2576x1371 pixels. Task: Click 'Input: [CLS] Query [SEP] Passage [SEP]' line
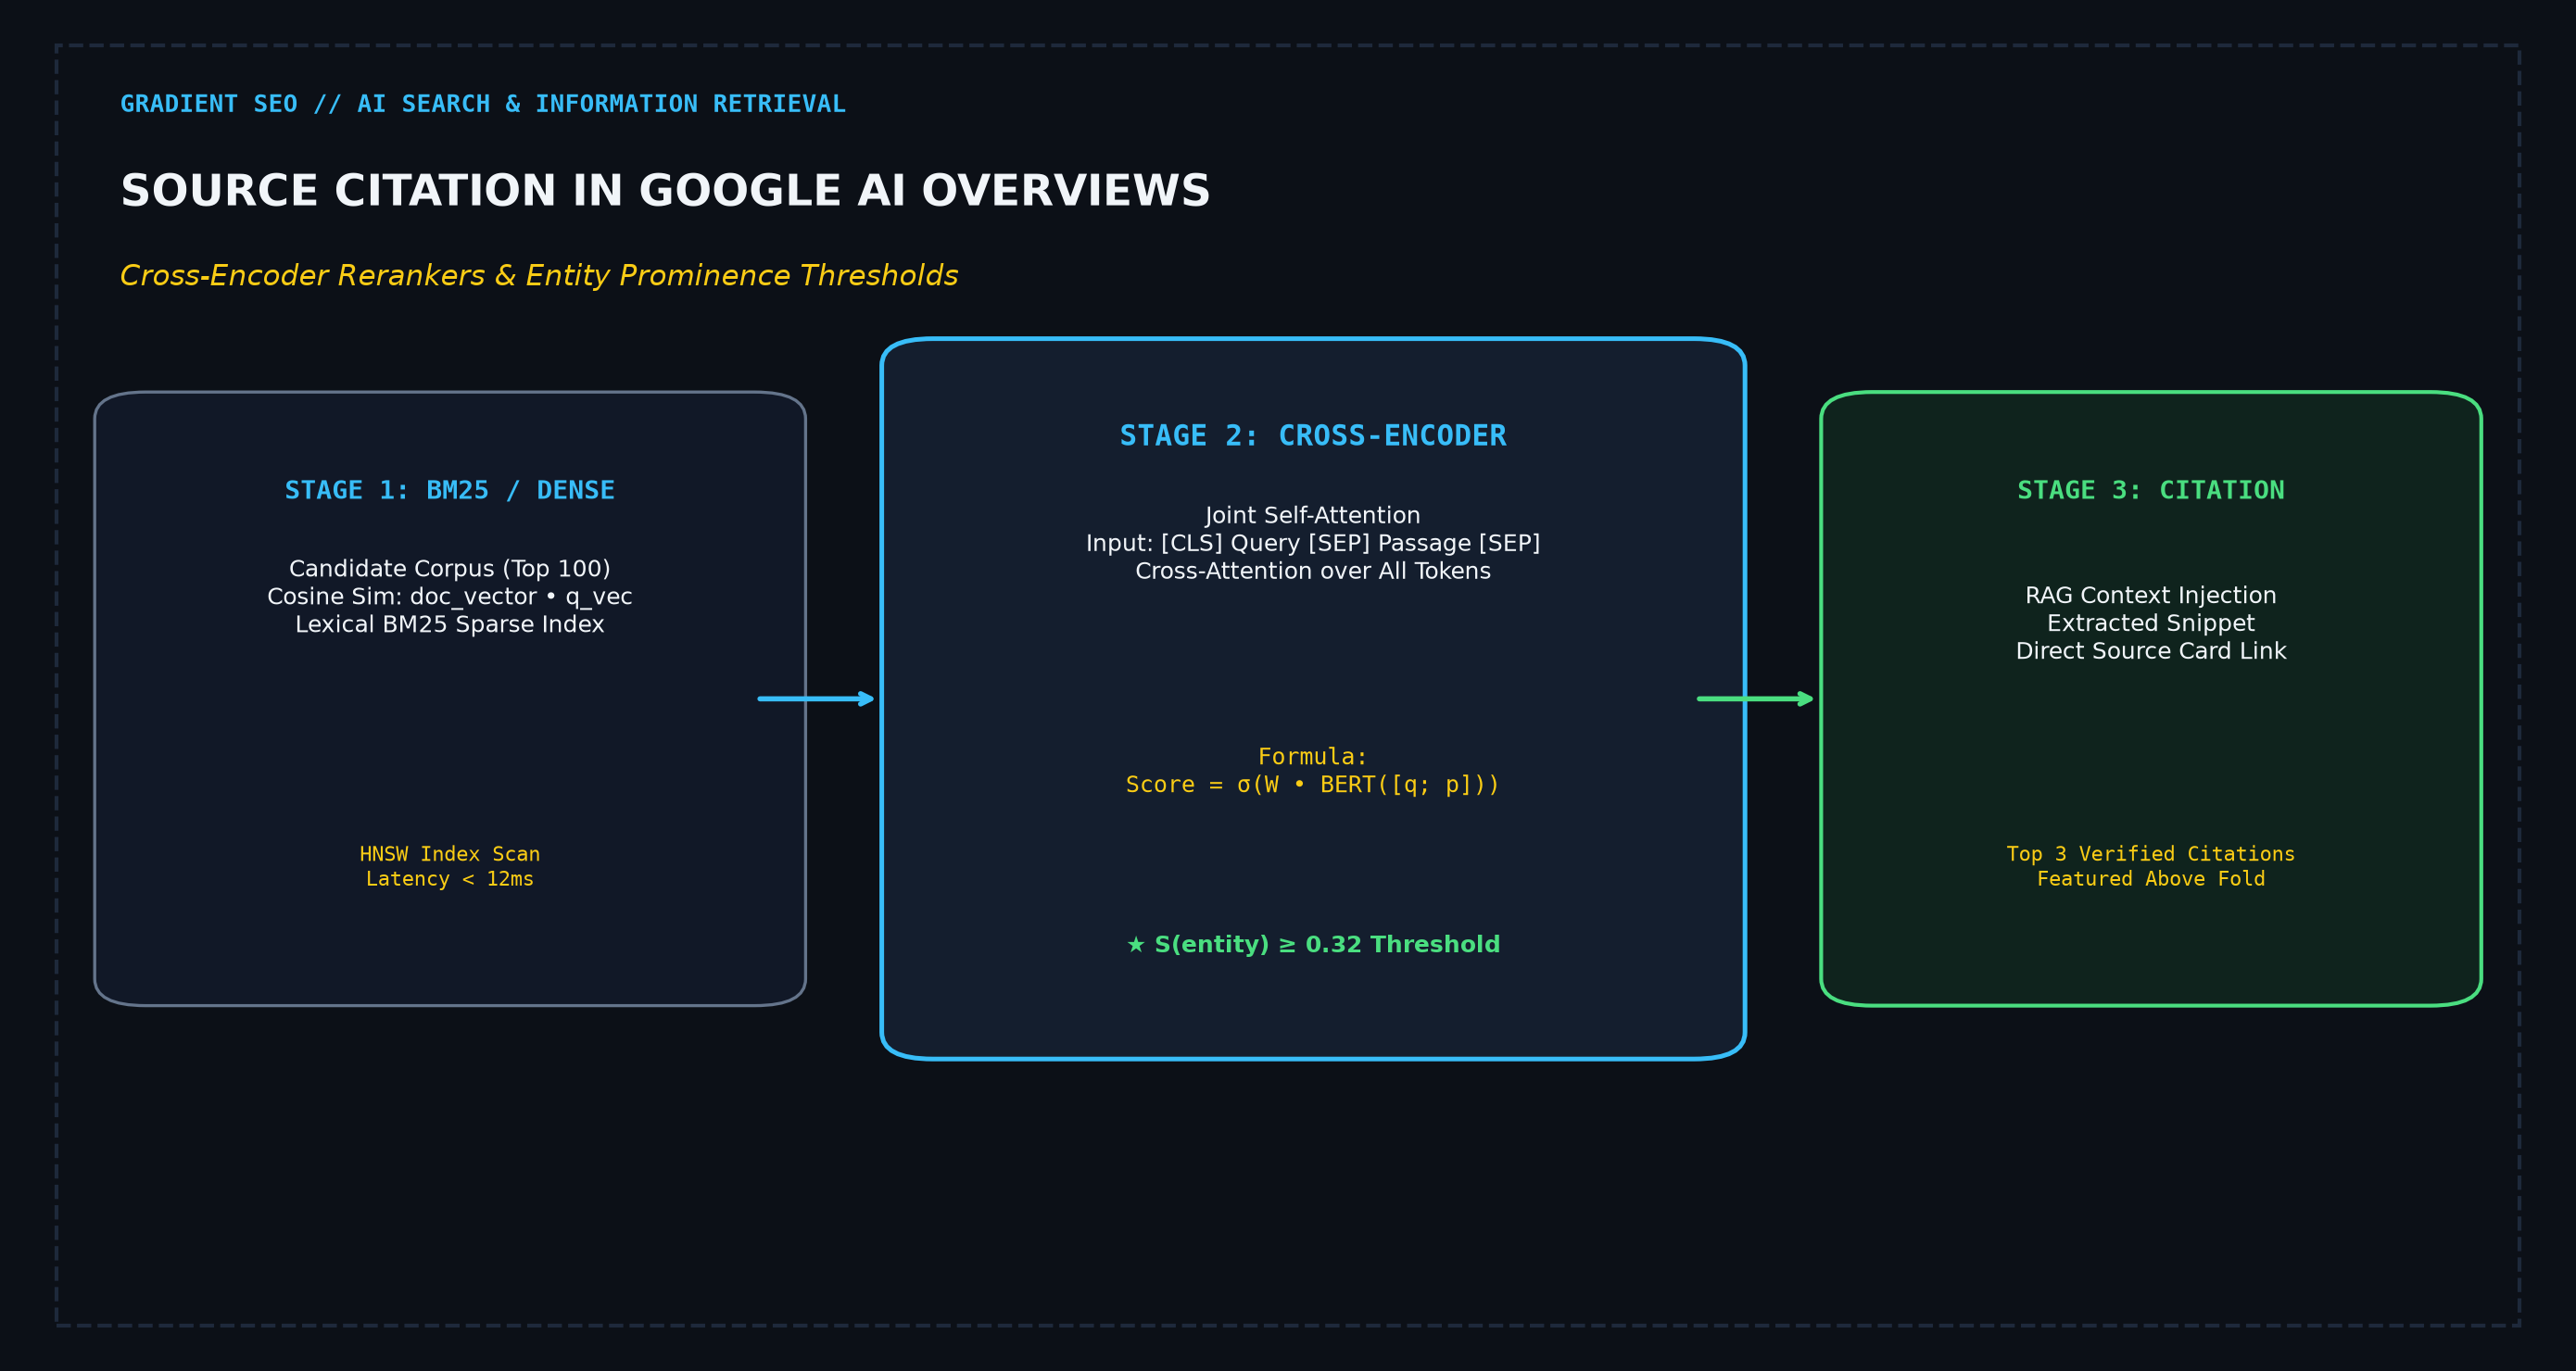[1312, 544]
